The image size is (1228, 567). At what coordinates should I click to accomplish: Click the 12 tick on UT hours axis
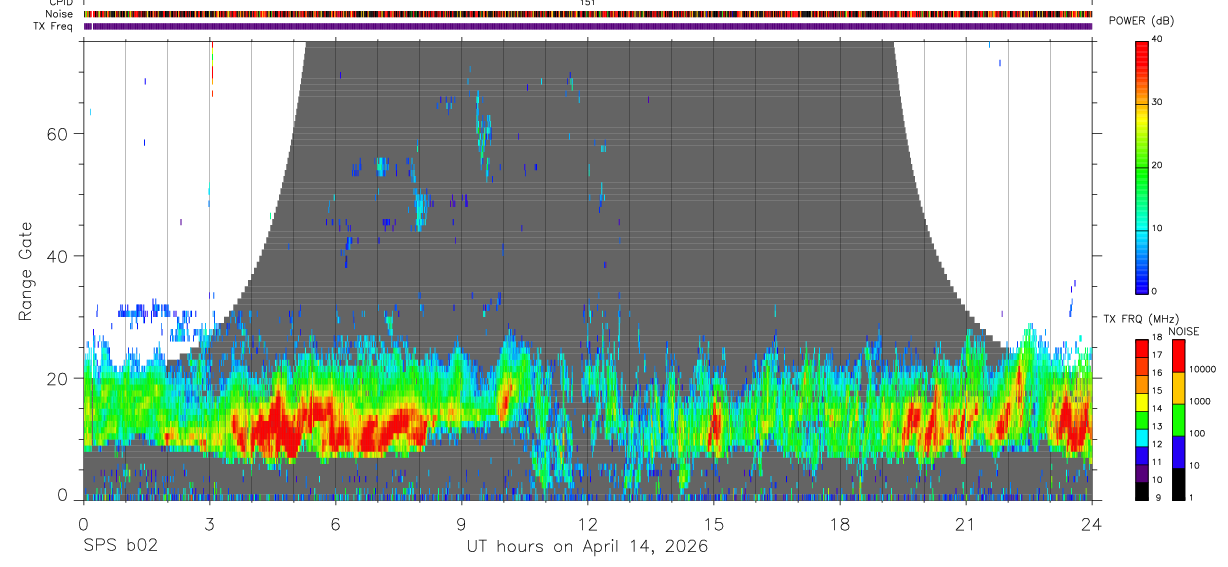pos(587,523)
